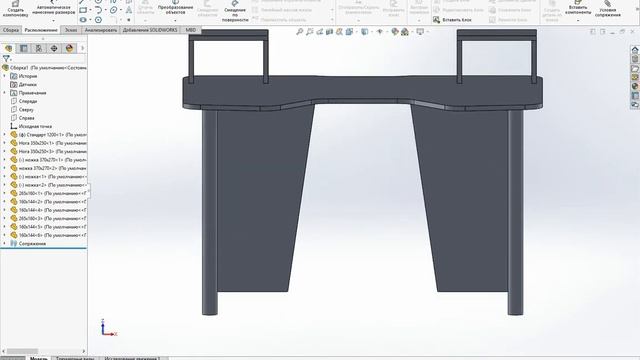Click the desk tabletop in the viewport
Screen dimensions: 640x360
coord(362,90)
